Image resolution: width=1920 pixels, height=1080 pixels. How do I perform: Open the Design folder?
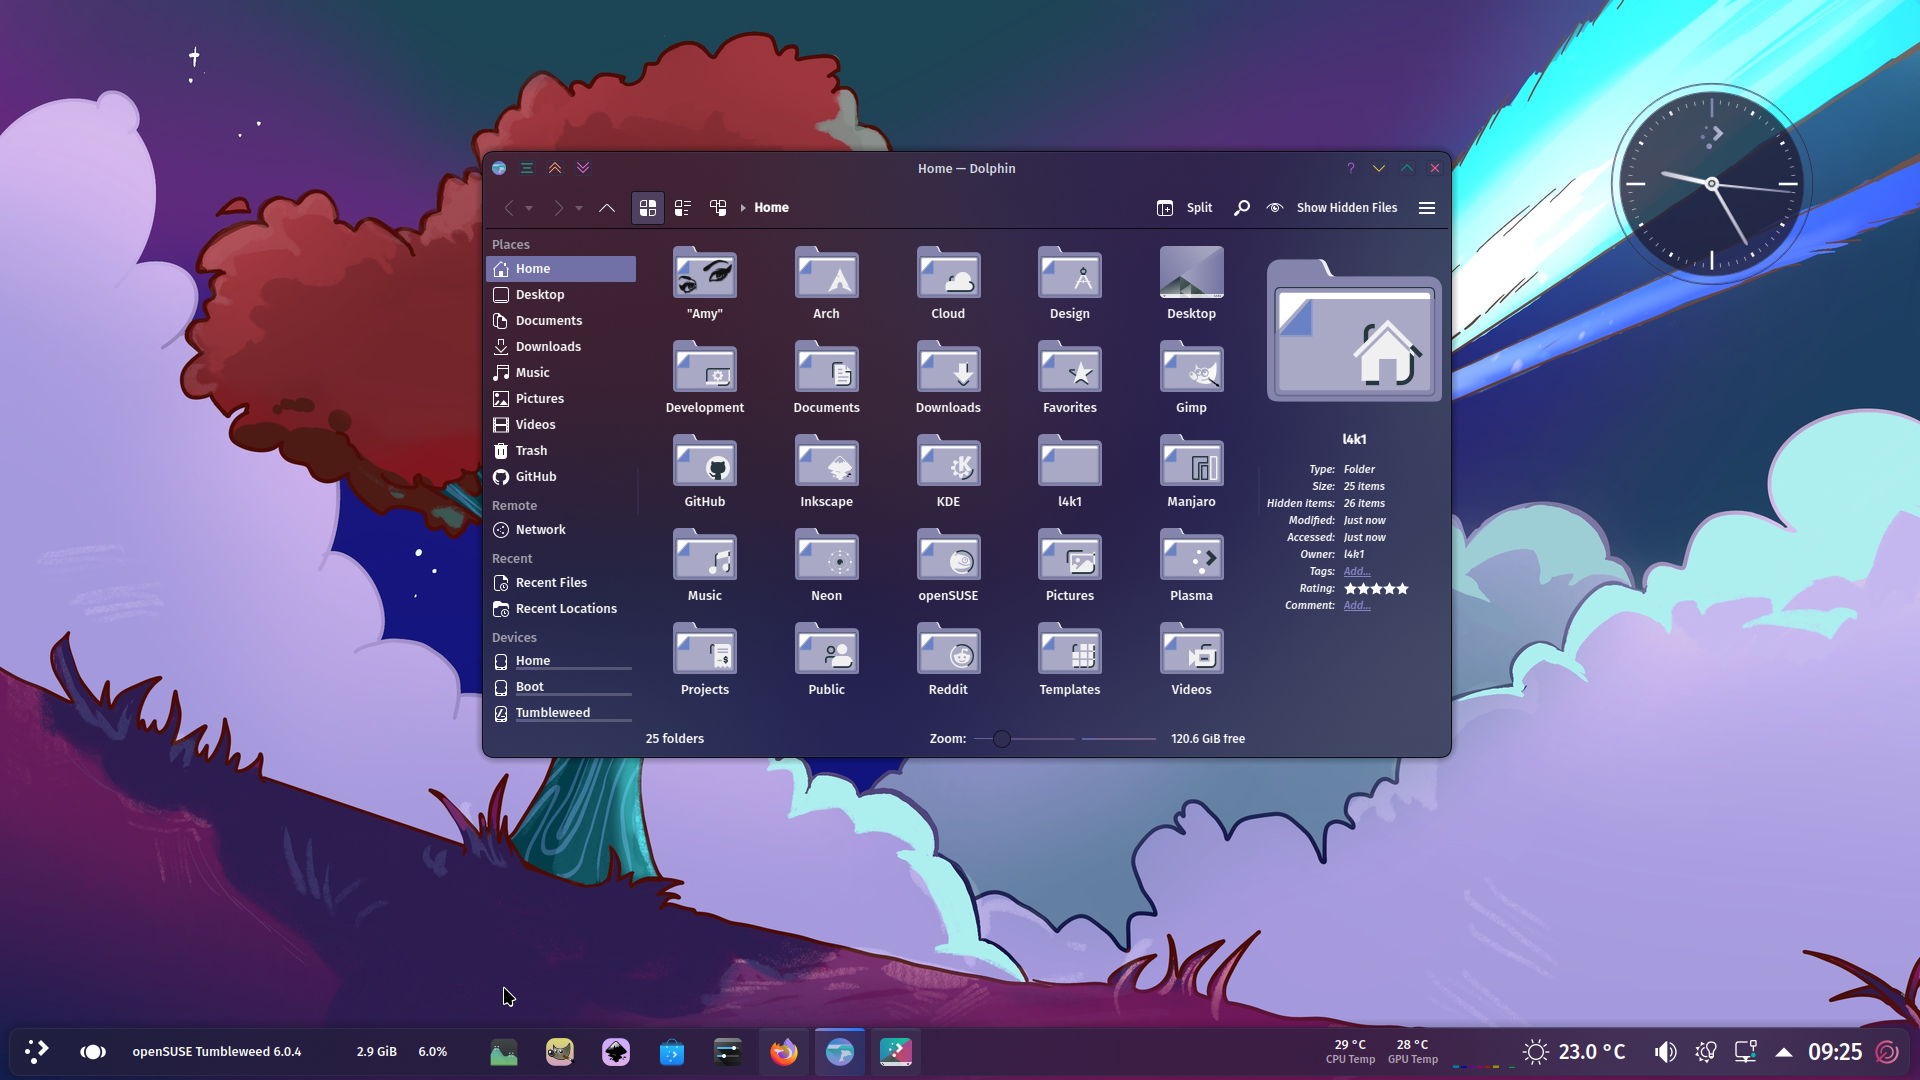(x=1070, y=284)
